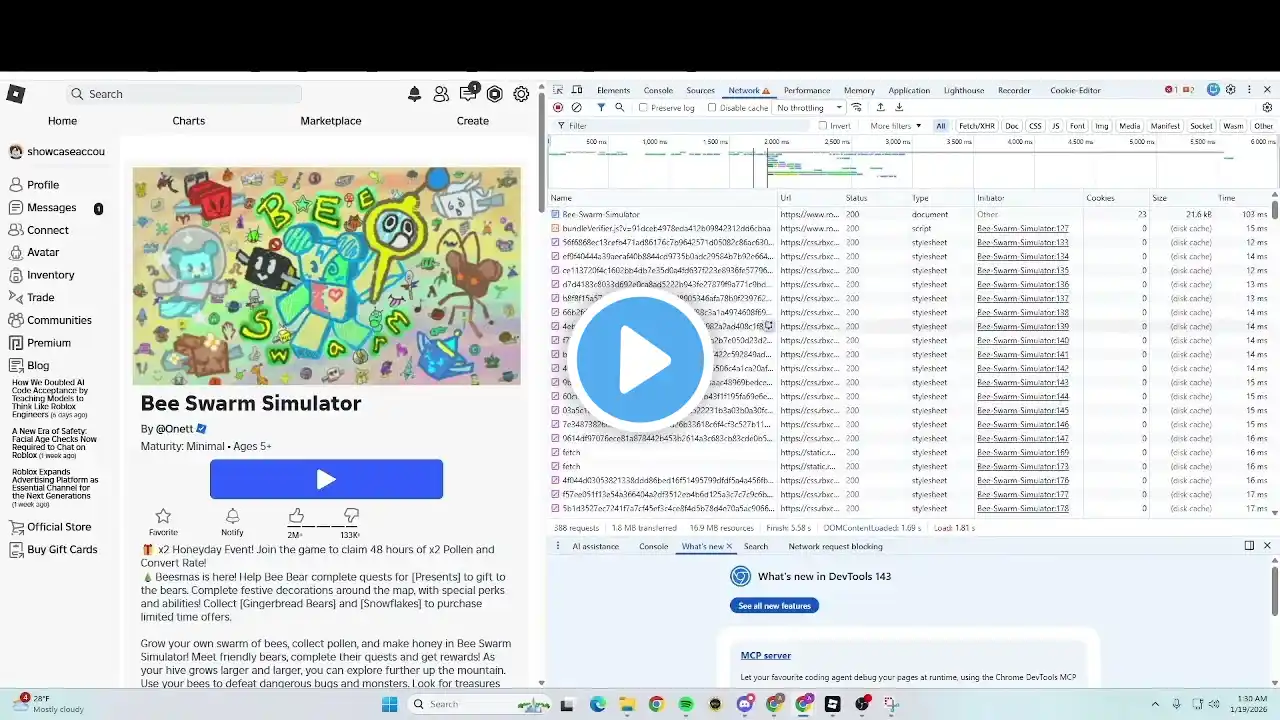Open the Network request blocking drawer tab
Image resolution: width=1280 pixels, height=720 pixels.
(x=835, y=546)
